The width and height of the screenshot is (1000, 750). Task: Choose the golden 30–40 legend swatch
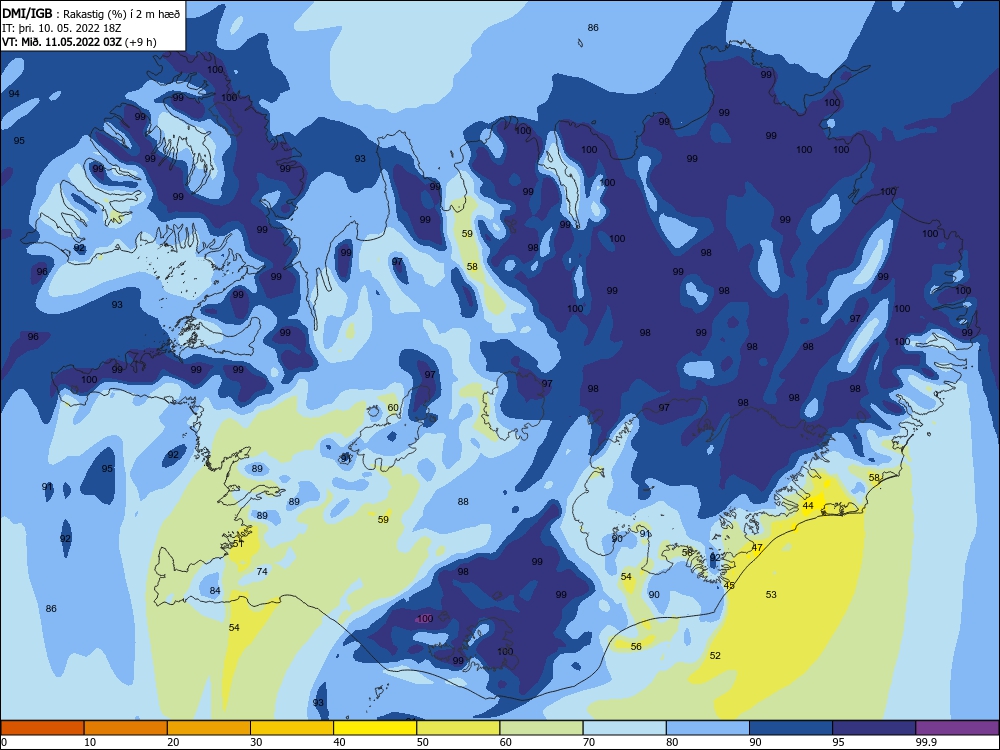(292, 728)
